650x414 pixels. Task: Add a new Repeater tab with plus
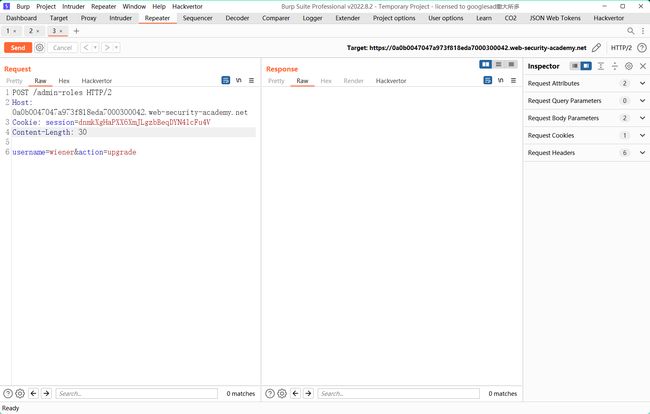[x=76, y=31]
